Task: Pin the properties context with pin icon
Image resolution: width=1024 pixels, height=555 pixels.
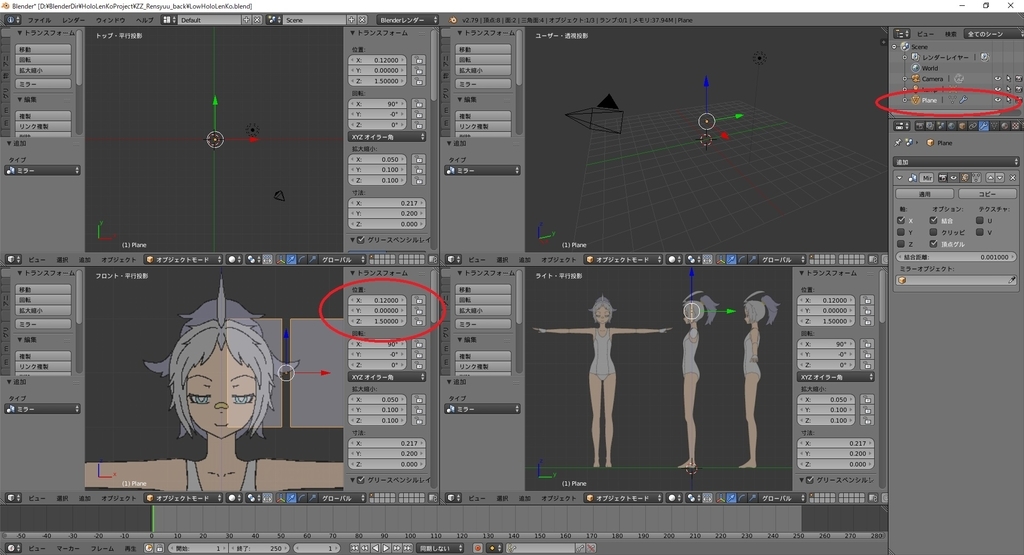Action: click(898, 142)
